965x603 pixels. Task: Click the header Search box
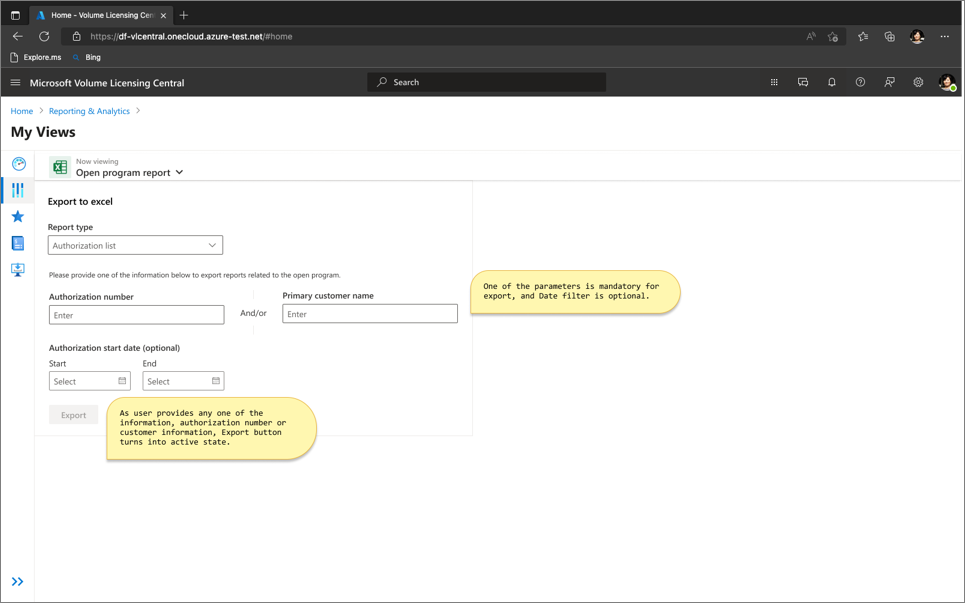pos(486,82)
